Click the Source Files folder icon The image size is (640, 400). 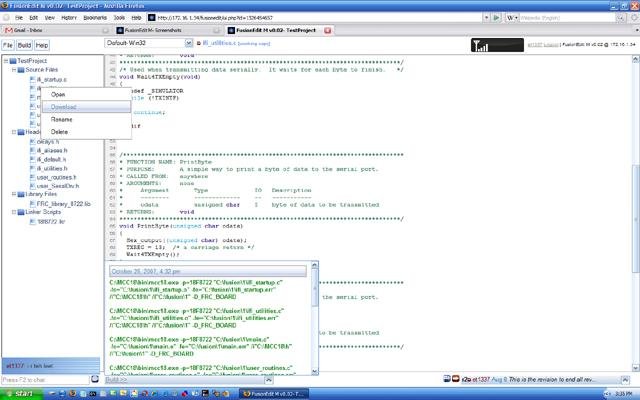[x=21, y=70]
